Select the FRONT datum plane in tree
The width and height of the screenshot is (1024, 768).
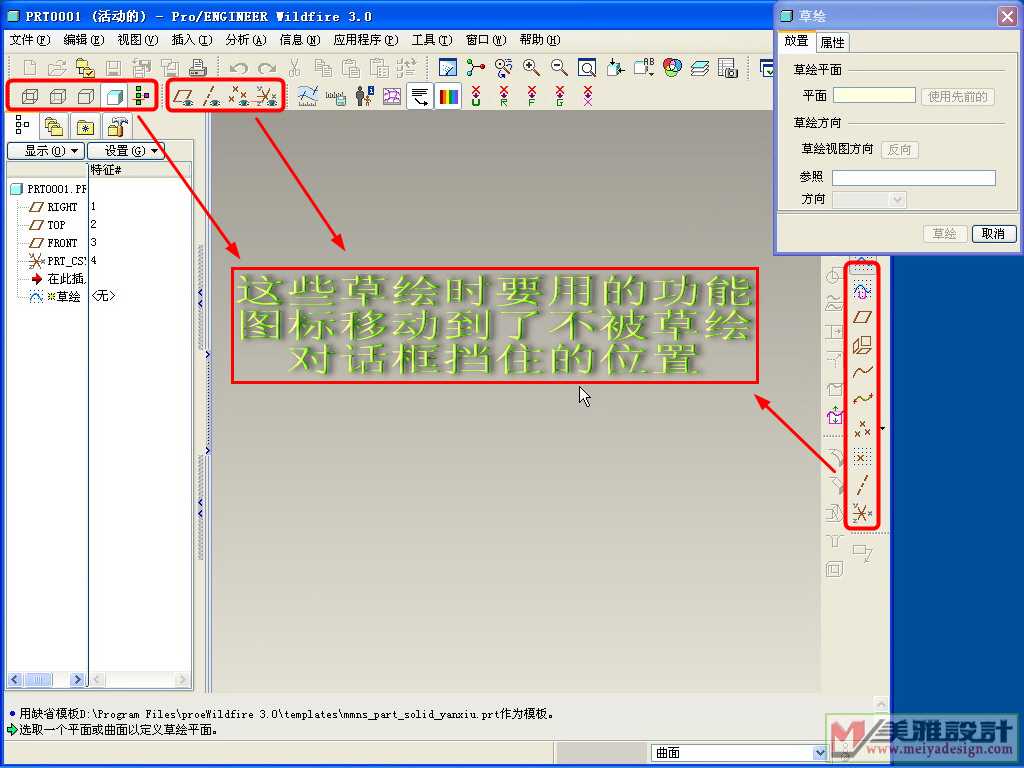point(54,243)
